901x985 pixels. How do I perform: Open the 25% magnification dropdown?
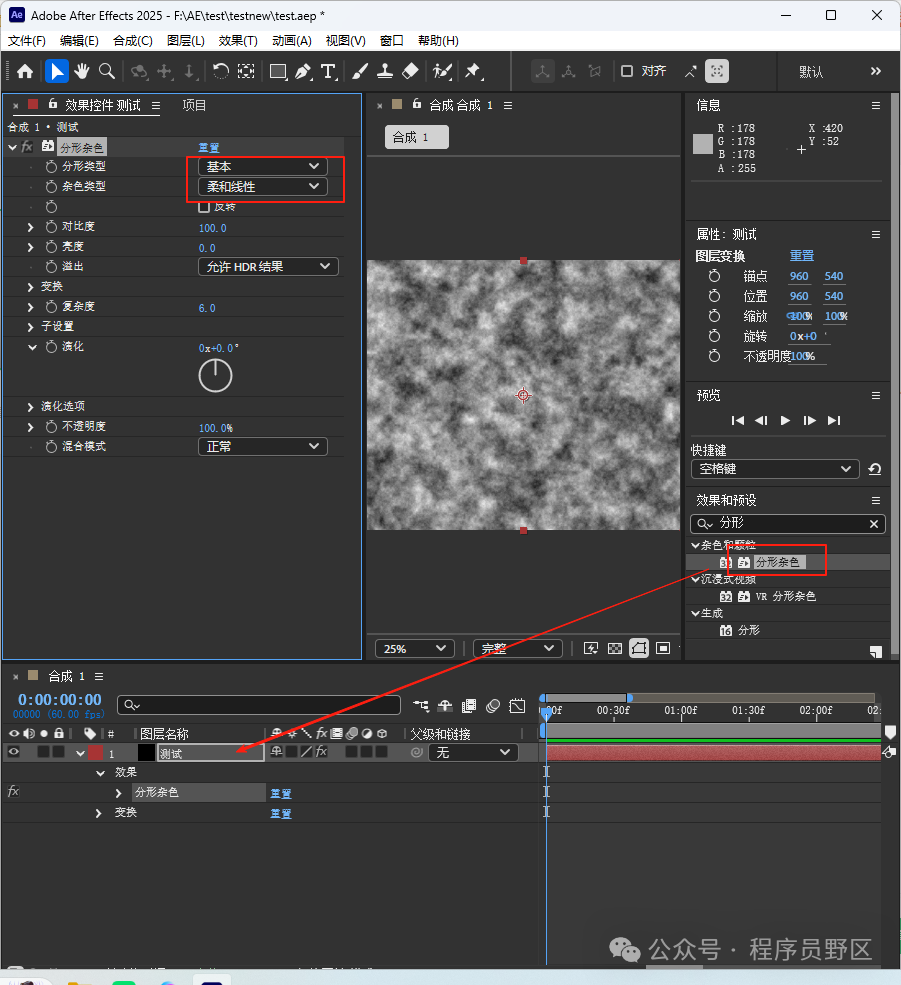(415, 648)
